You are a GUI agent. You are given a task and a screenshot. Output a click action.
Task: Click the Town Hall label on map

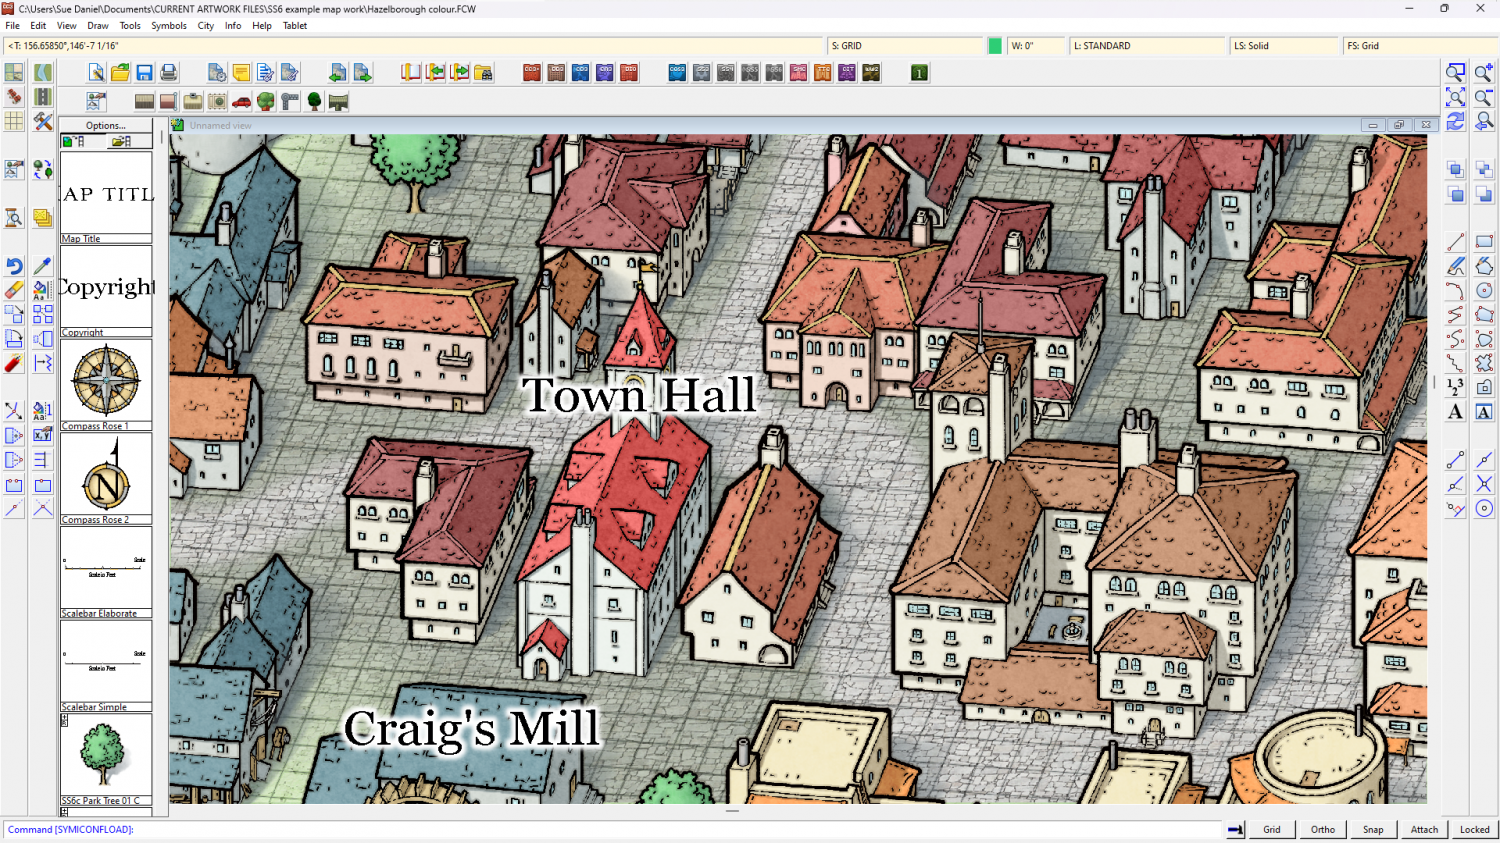point(638,394)
